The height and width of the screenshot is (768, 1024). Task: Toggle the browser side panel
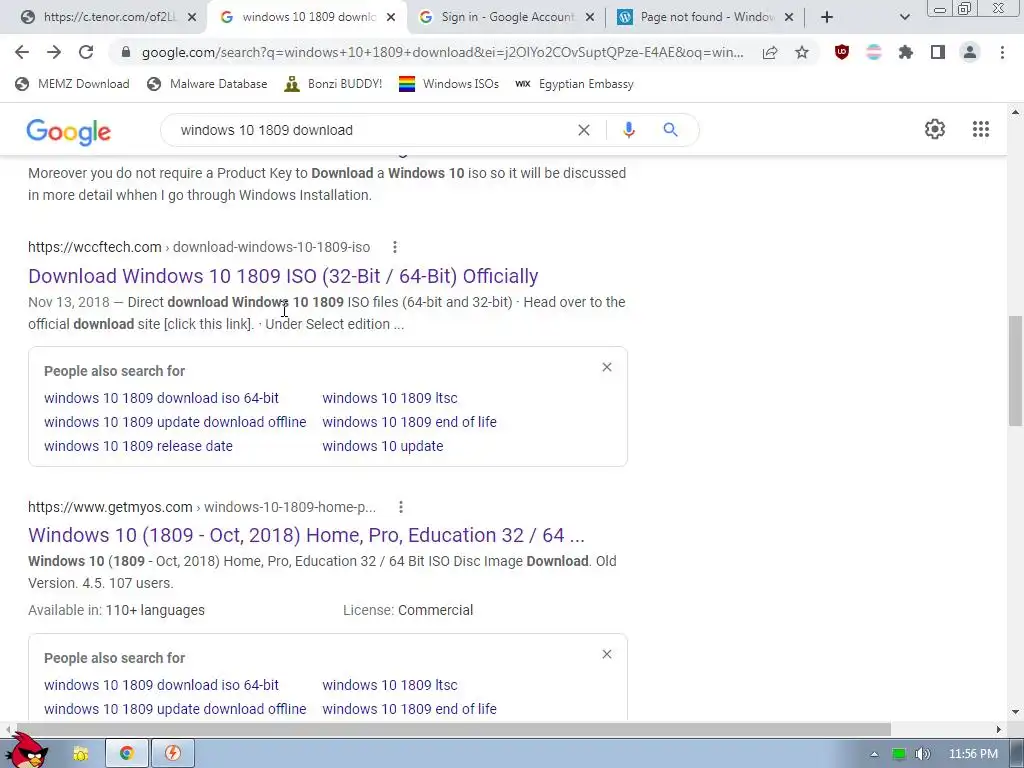(x=938, y=52)
